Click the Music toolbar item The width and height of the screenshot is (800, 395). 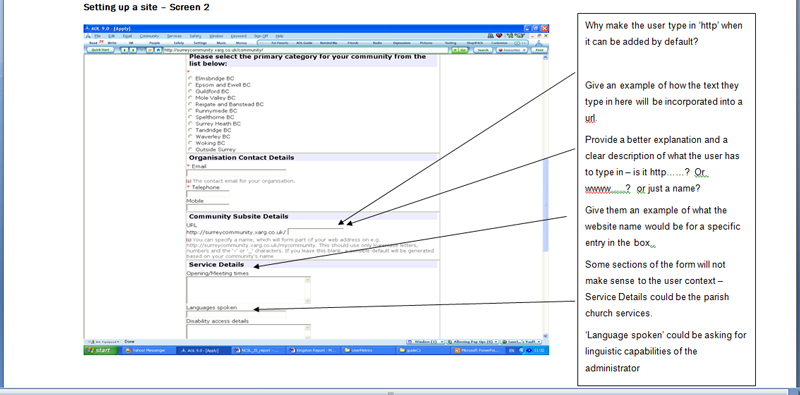click(221, 43)
